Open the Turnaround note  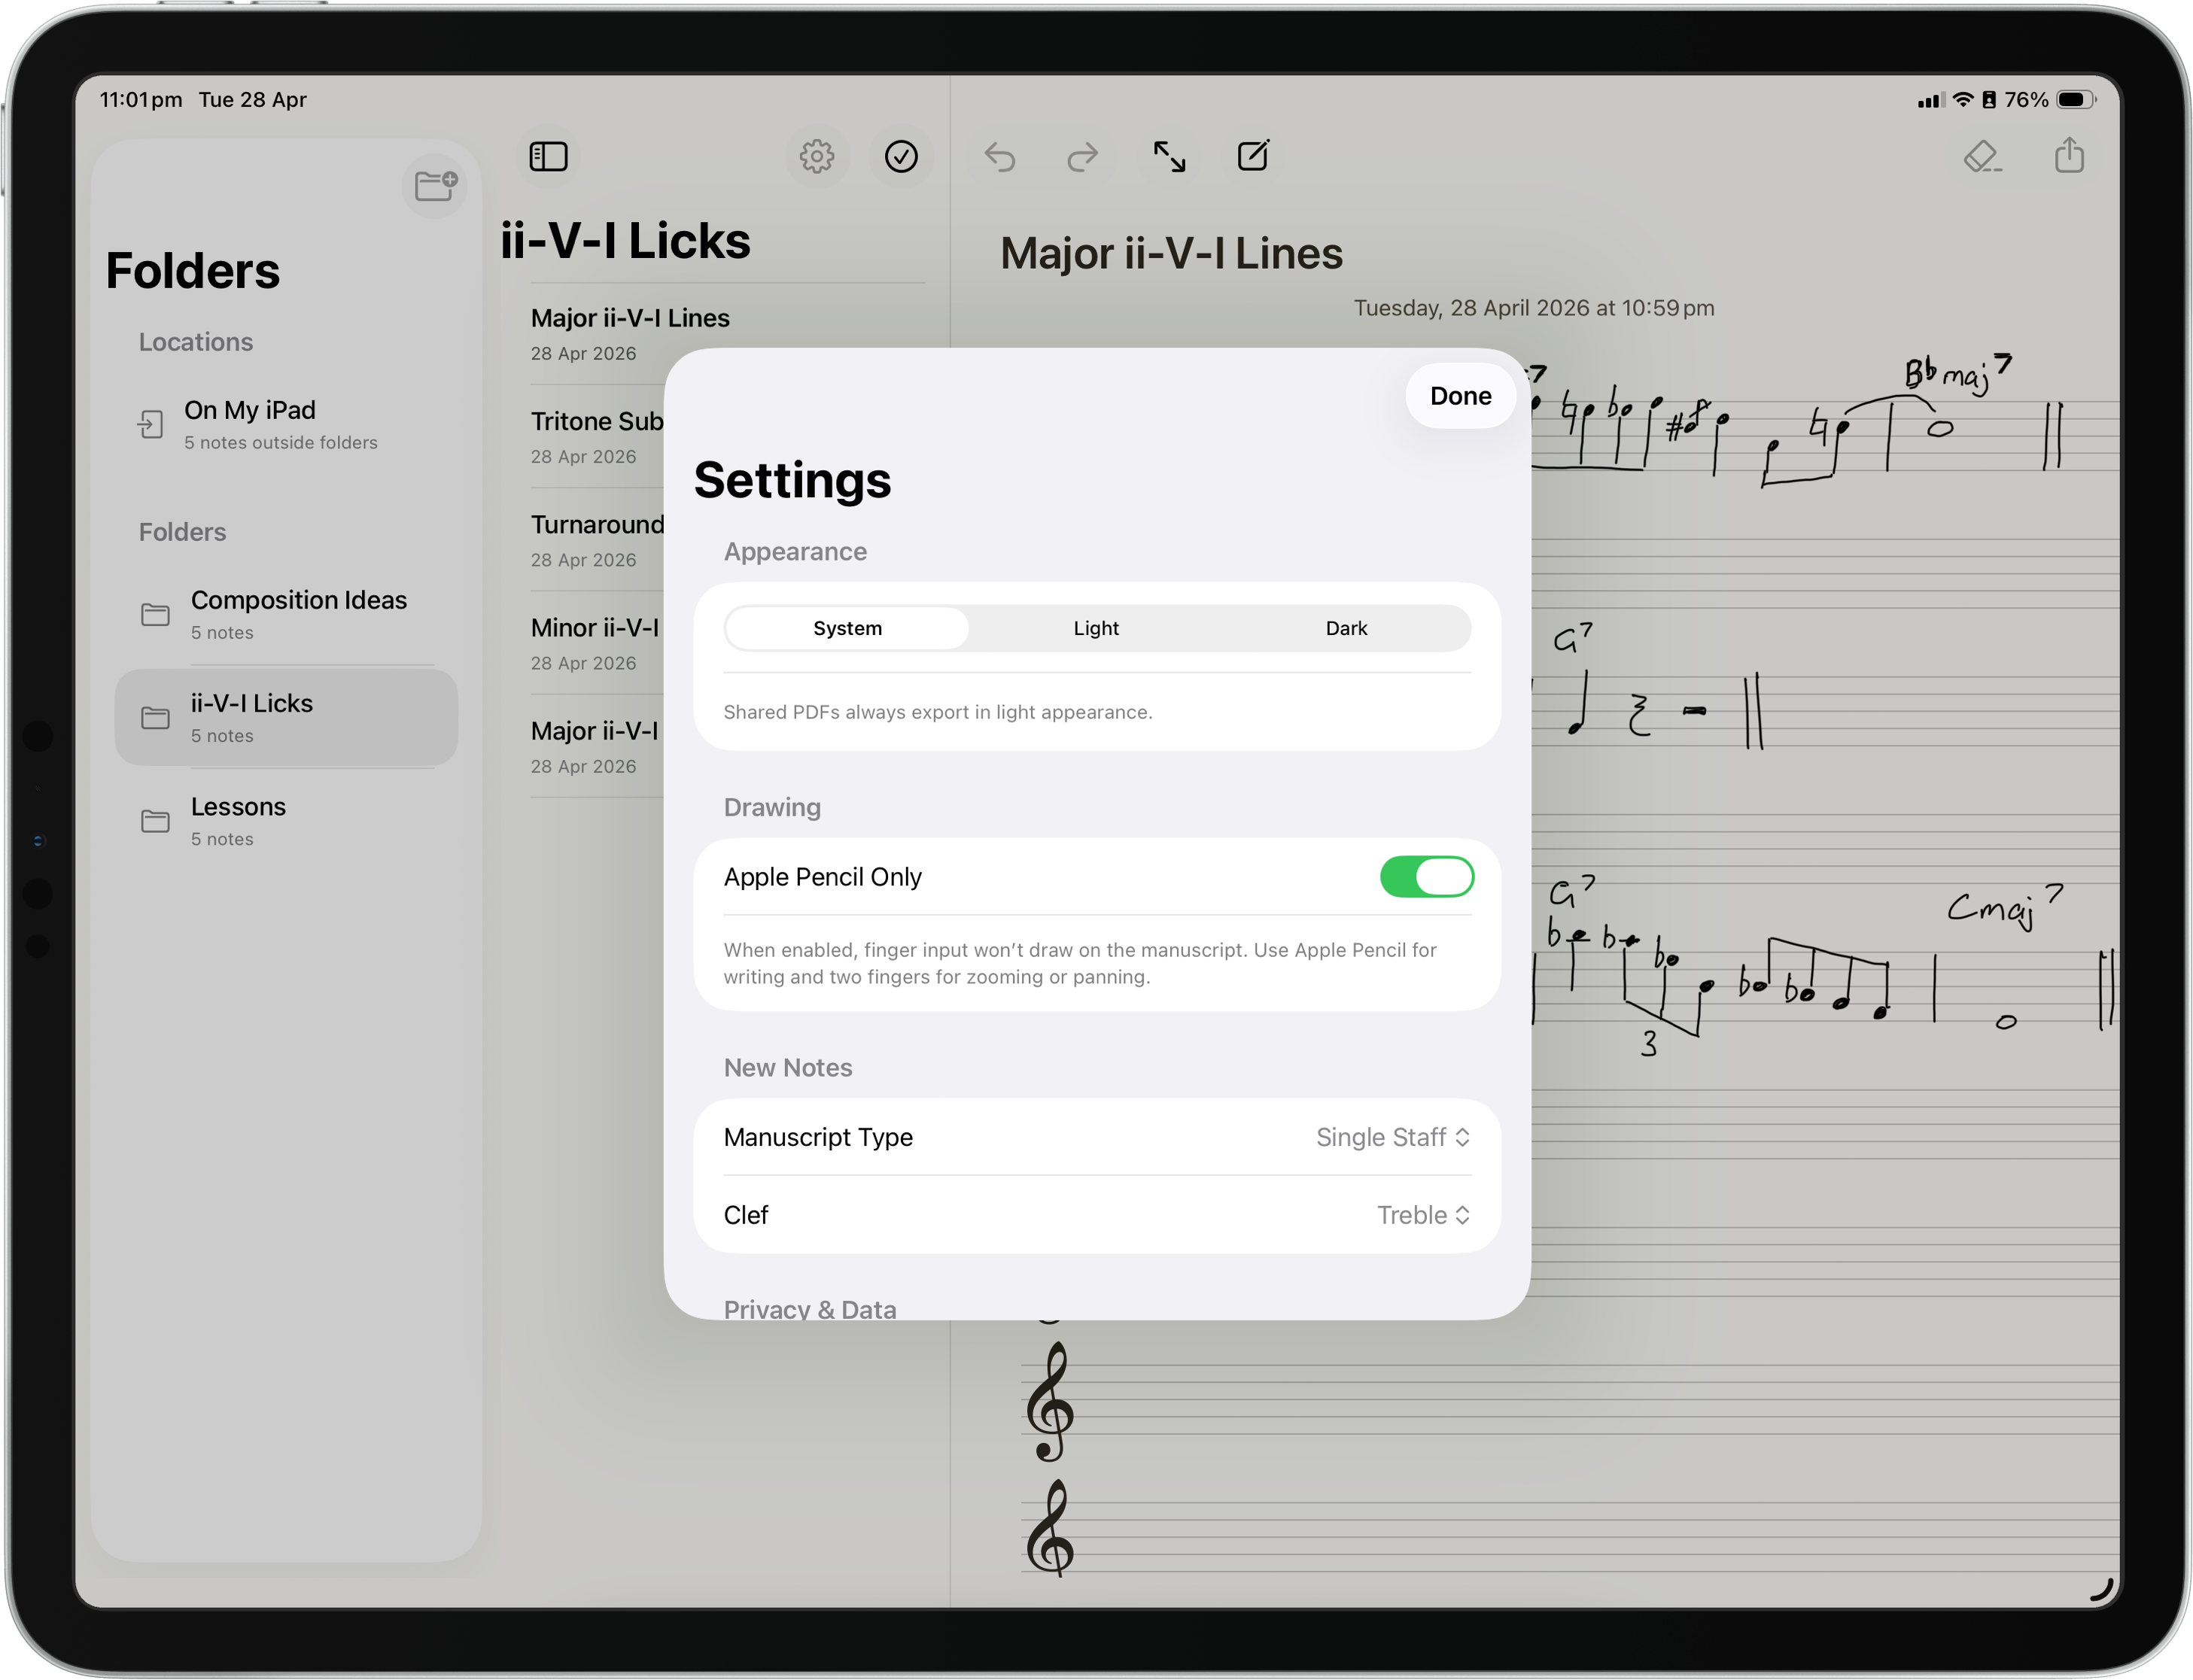[x=596, y=541]
